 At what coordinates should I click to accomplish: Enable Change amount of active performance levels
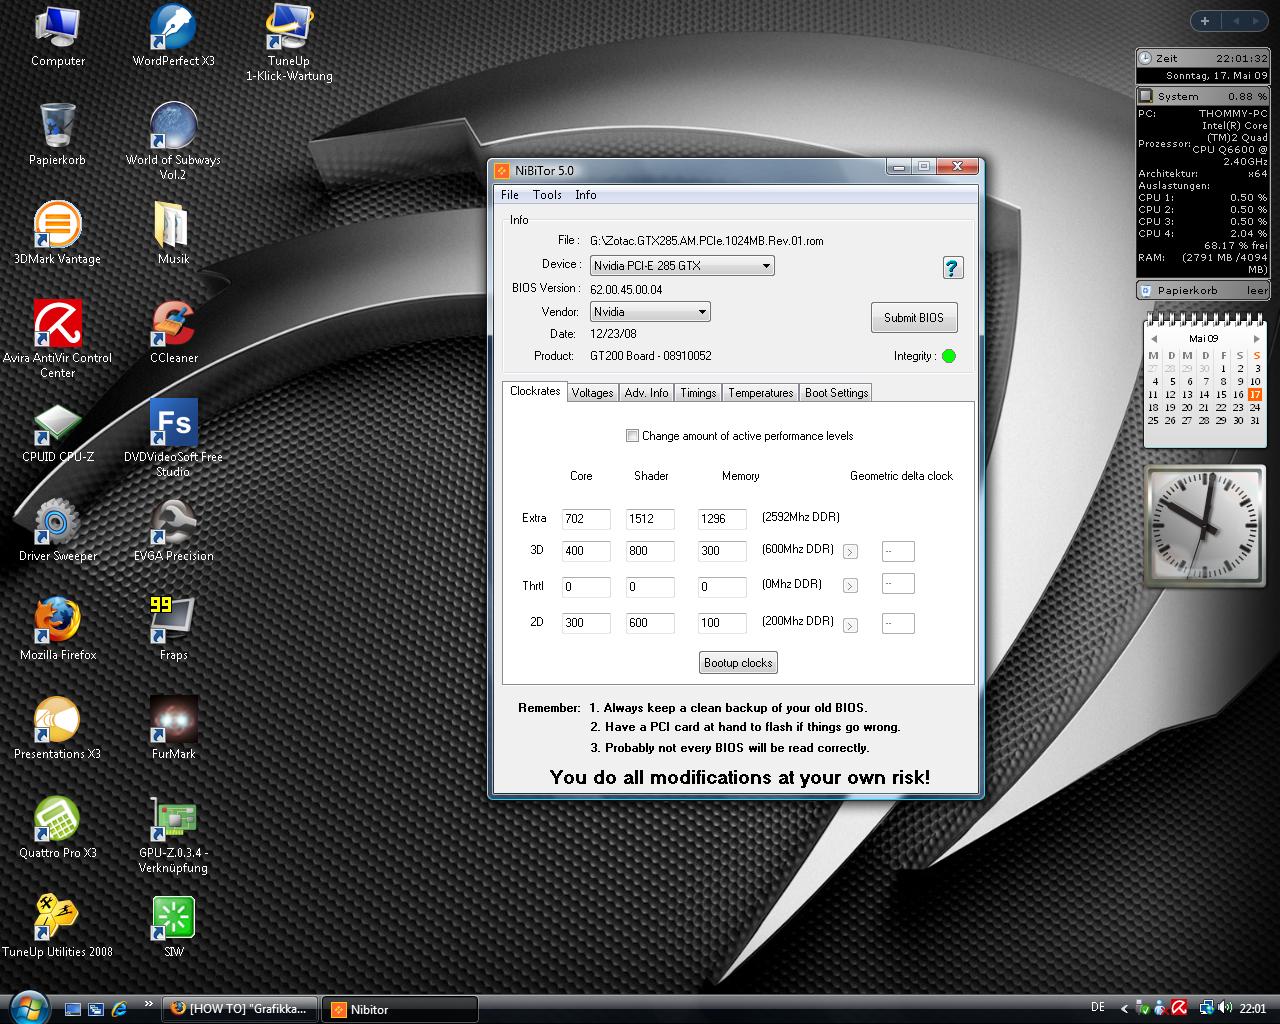(x=632, y=436)
